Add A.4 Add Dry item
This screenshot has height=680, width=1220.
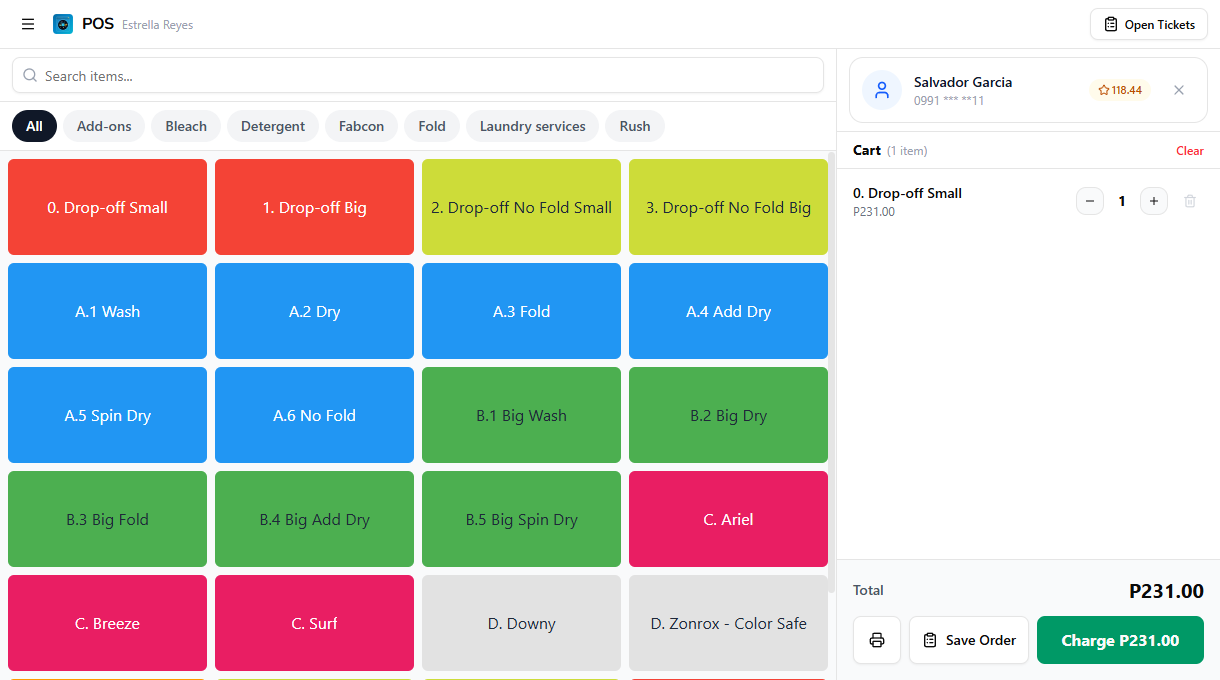[728, 311]
